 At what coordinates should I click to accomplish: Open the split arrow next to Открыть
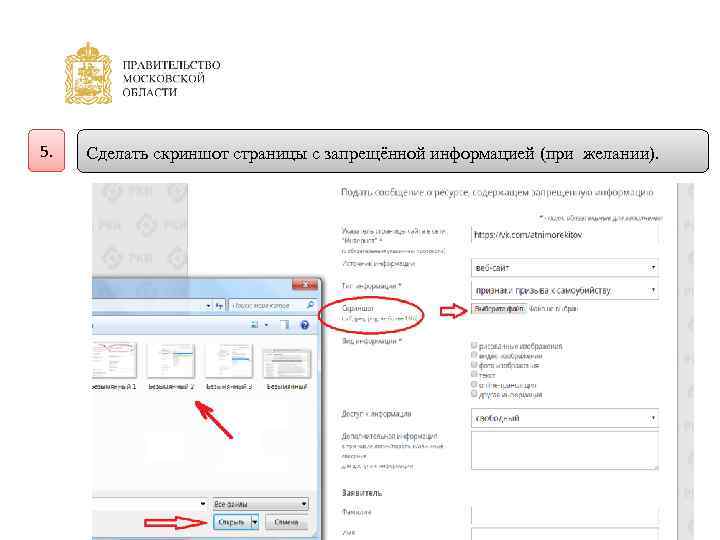[255, 522]
